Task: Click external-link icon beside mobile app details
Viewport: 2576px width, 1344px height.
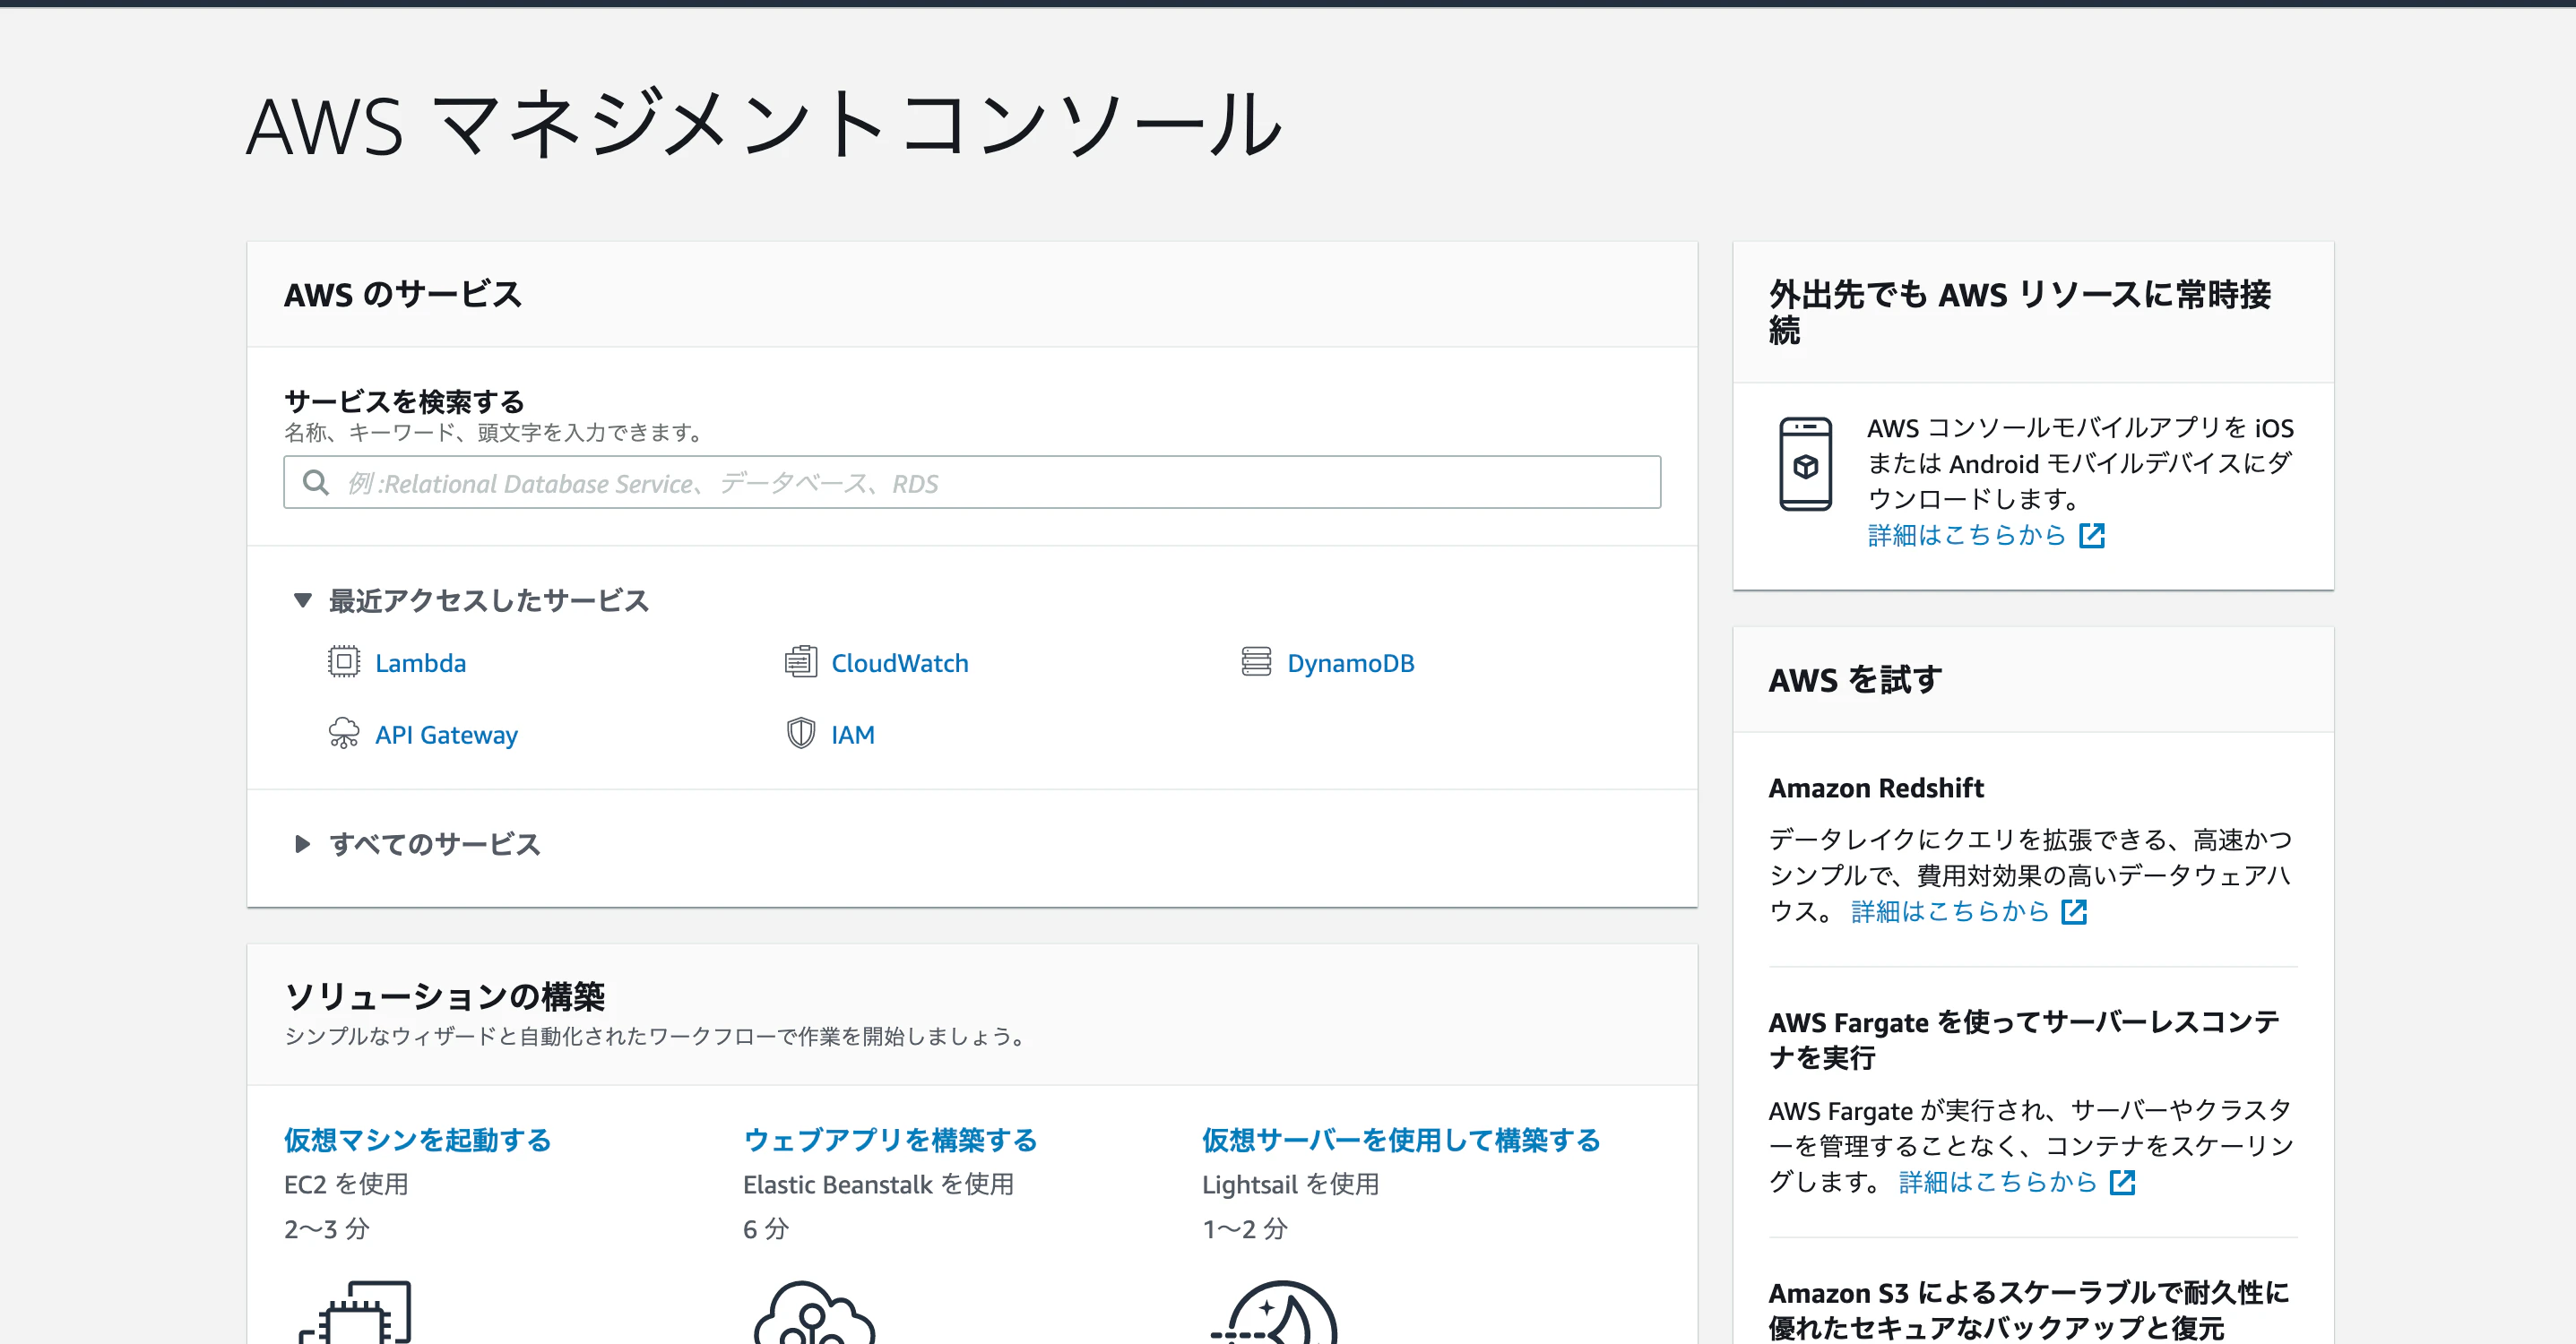Action: click(x=2091, y=536)
